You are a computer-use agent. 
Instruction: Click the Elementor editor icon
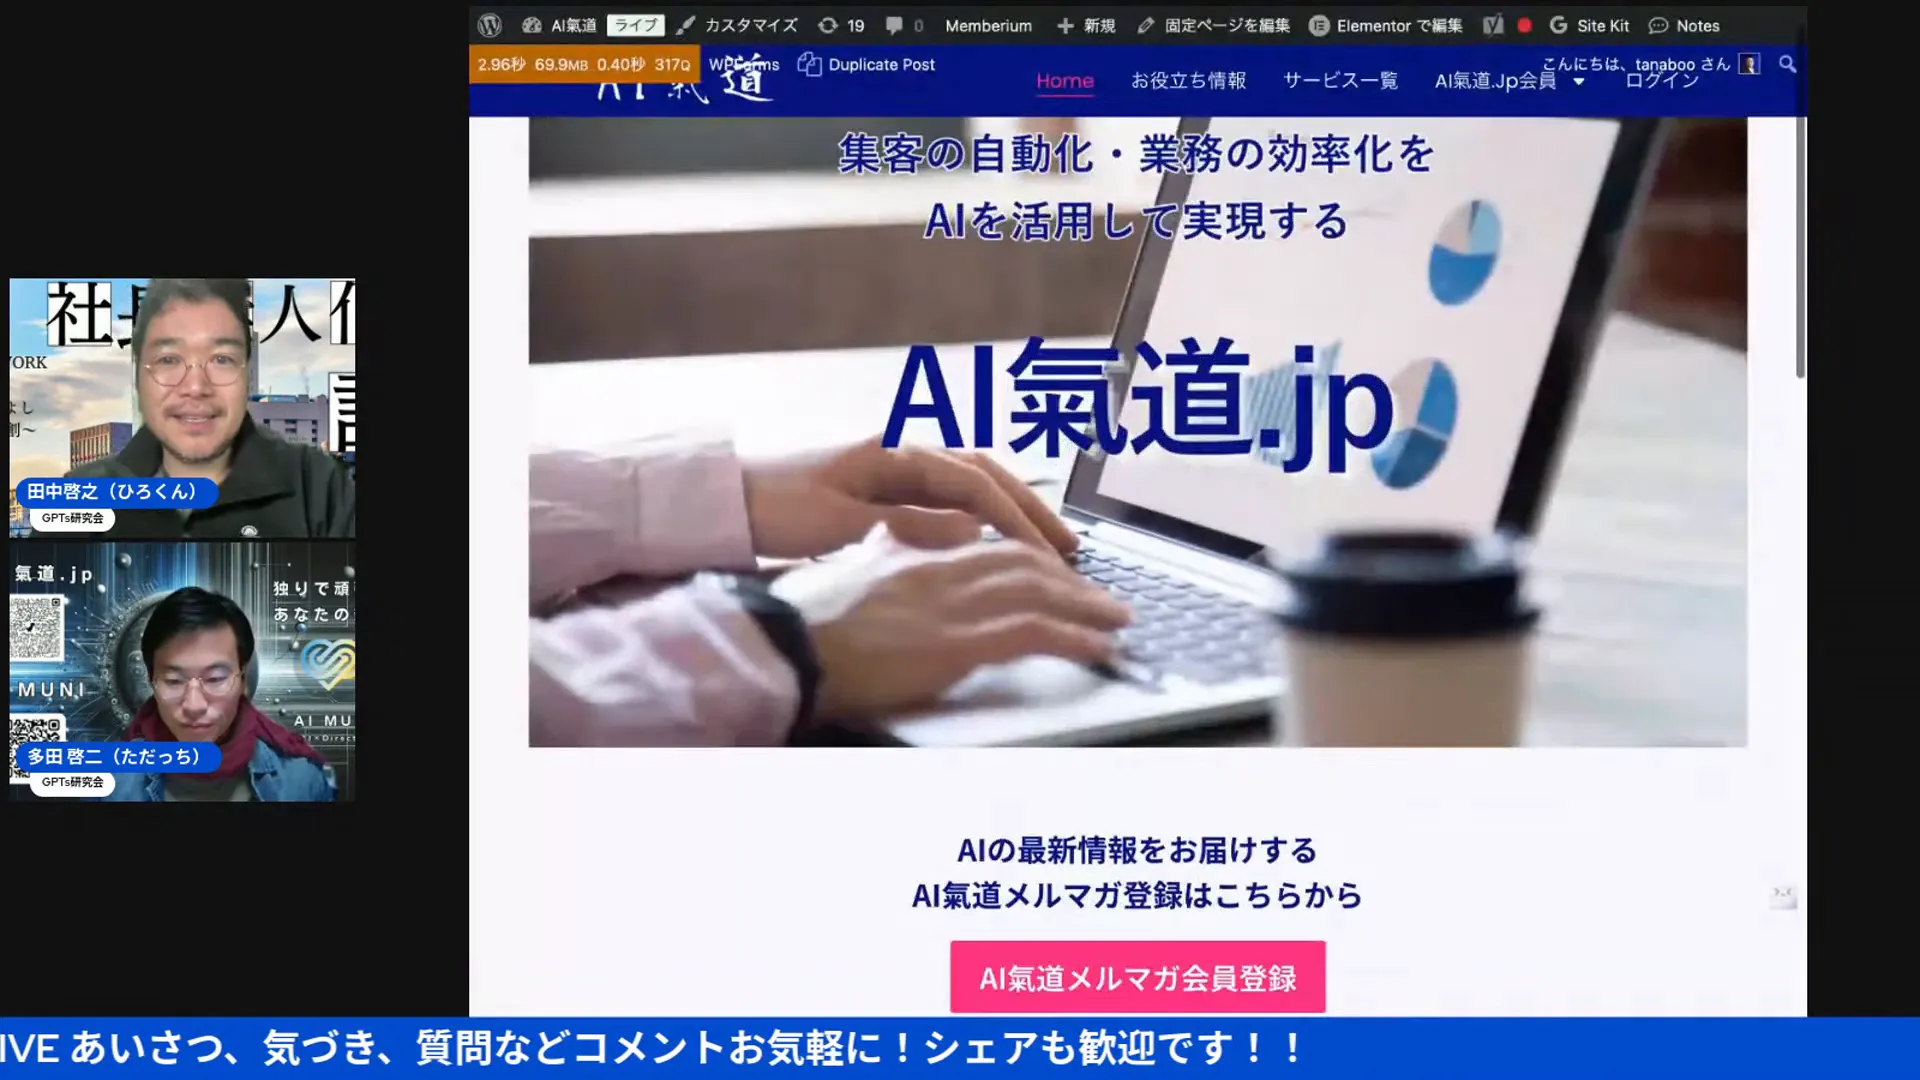tap(1315, 25)
